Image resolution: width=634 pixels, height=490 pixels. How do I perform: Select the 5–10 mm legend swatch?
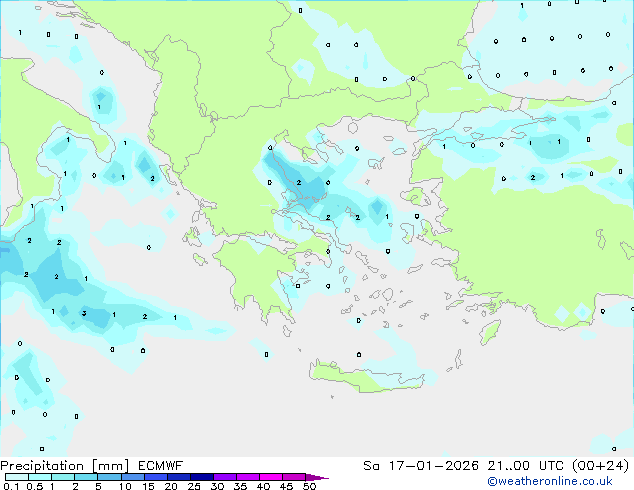110,477
